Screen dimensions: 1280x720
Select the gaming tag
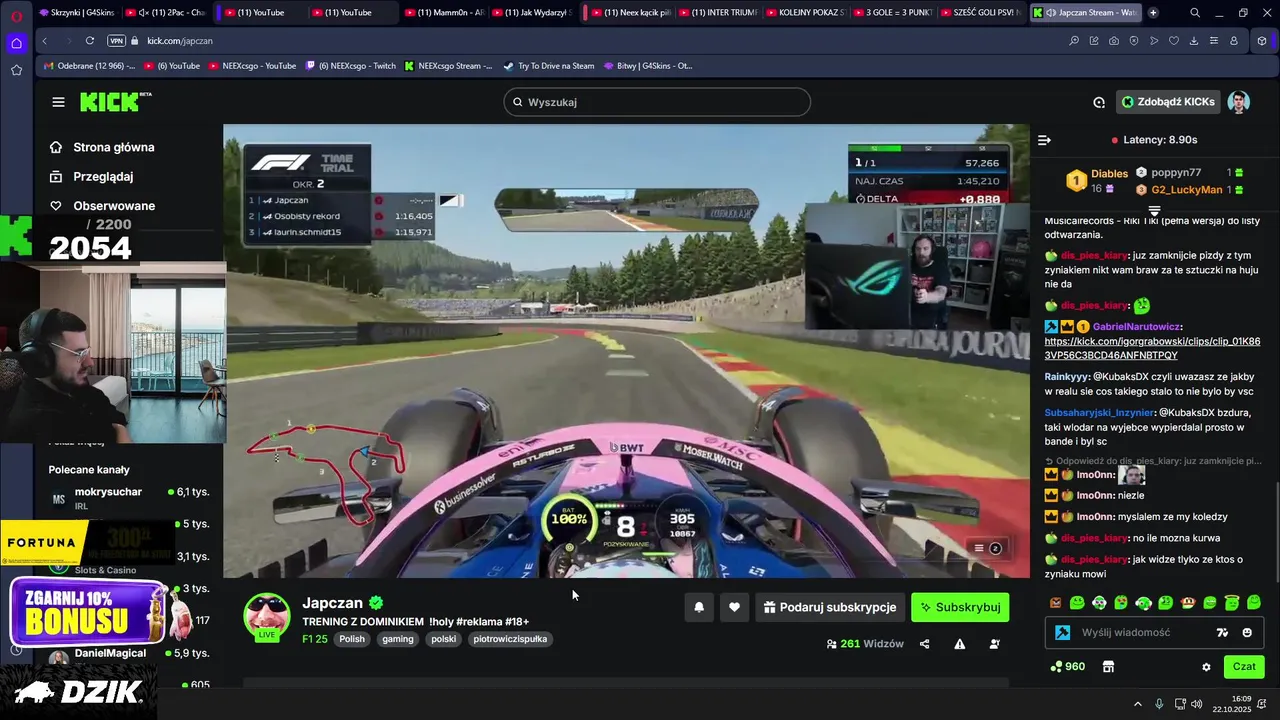point(397,639)
